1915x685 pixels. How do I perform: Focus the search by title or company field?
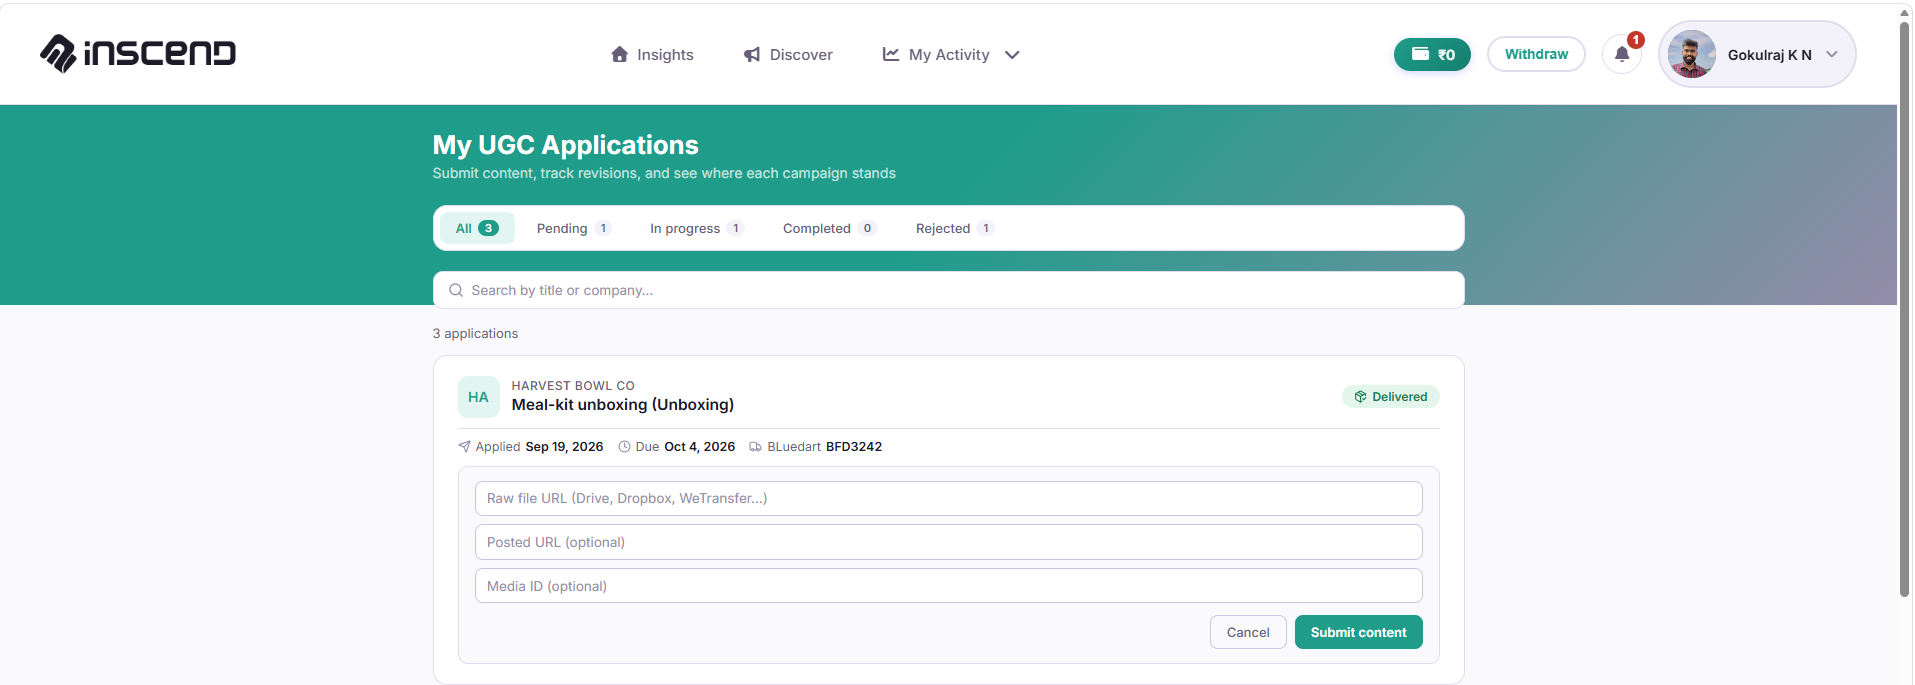tap(948, 290)
